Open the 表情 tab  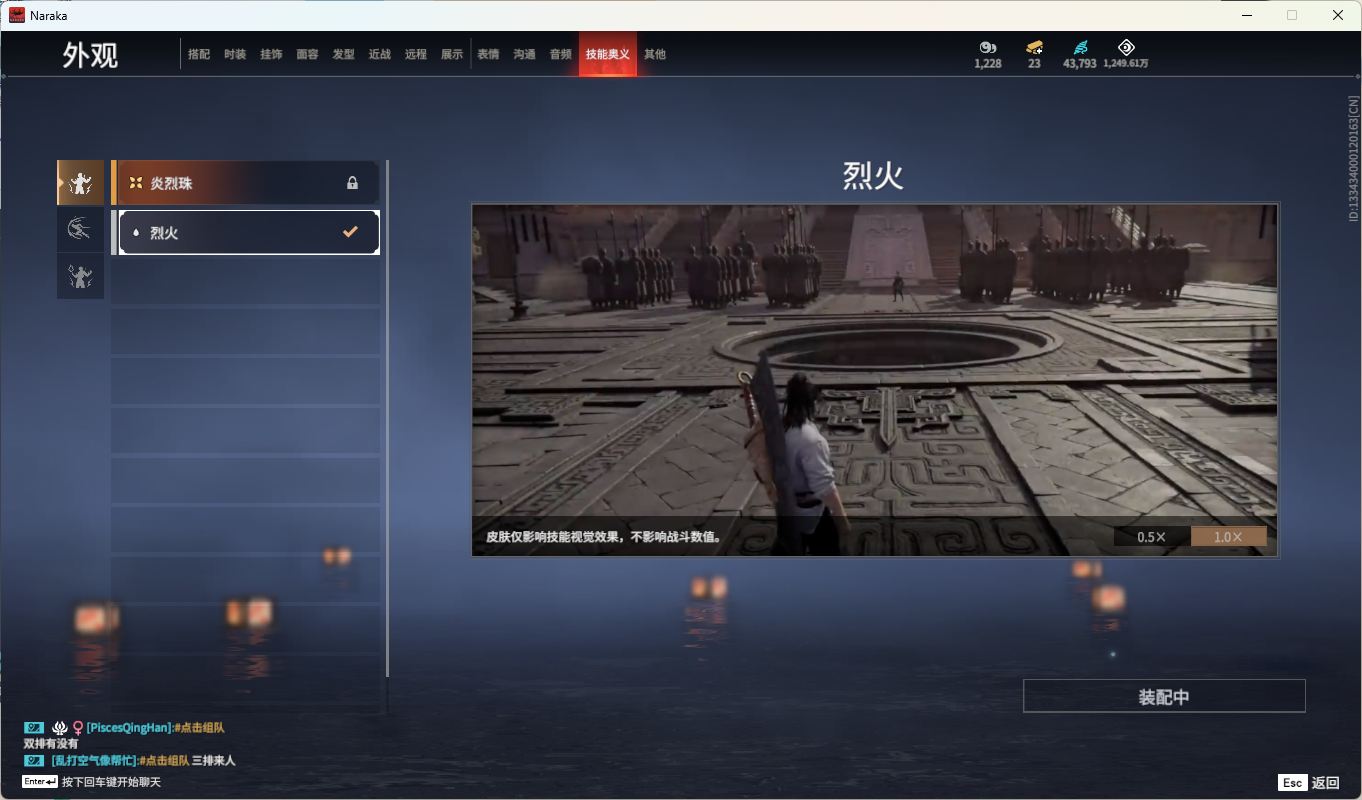488,54
